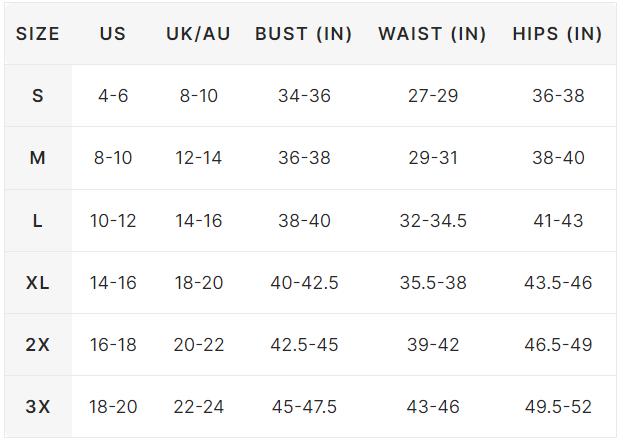
Task: Select the 40-42.5 bust measurement cell
Action: coord(304,283)
